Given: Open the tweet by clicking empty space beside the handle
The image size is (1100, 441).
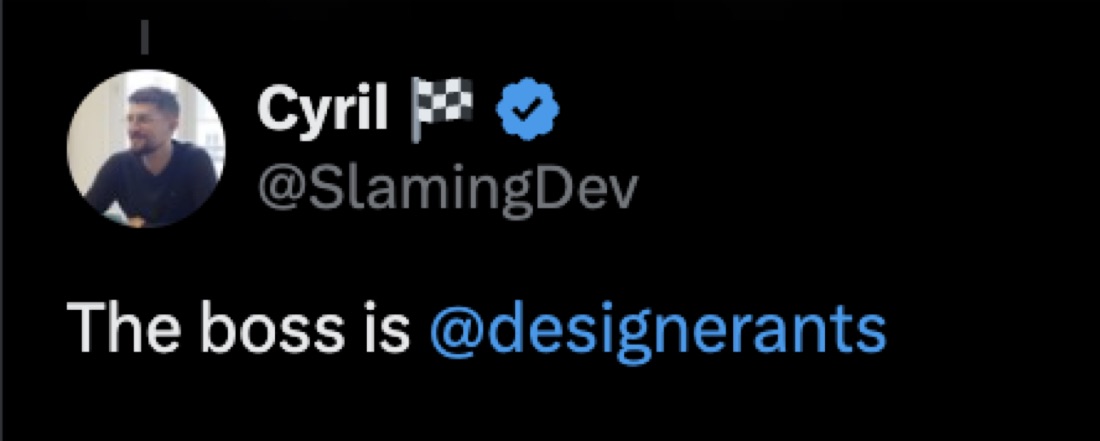Looking at the screenshot, I should click(842, 189).
